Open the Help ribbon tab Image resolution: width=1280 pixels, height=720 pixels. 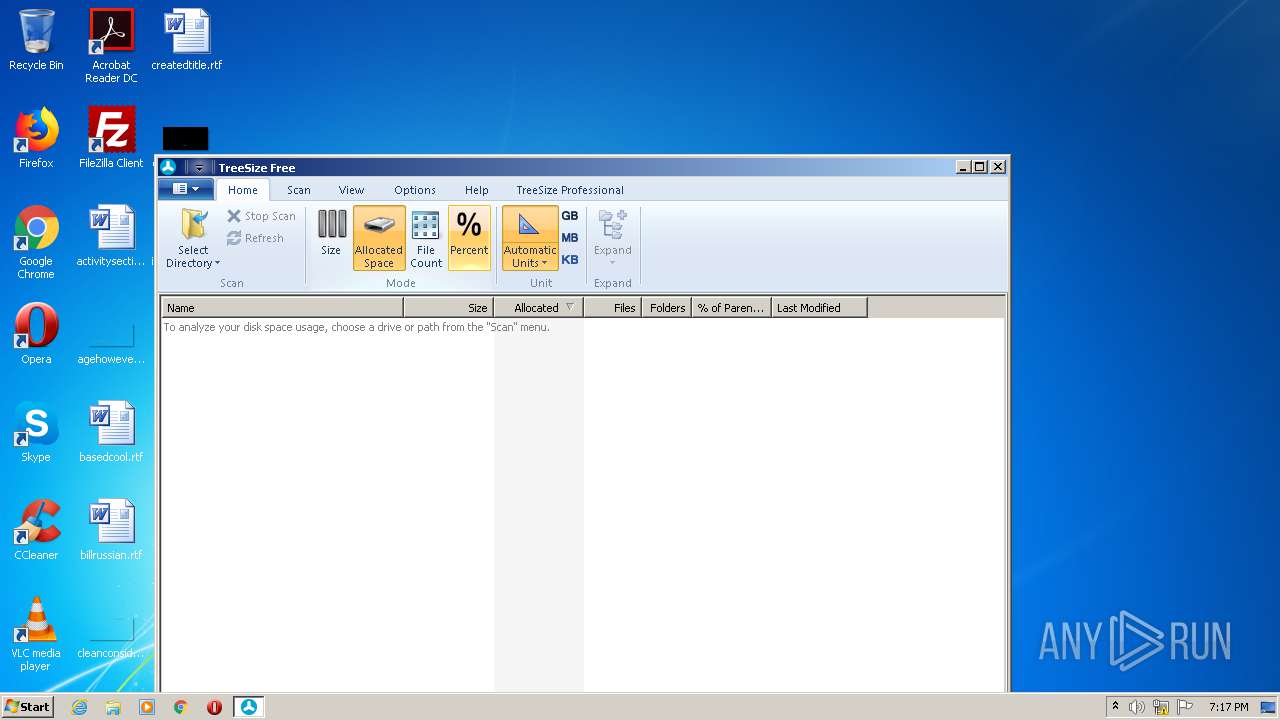[477, 190]
